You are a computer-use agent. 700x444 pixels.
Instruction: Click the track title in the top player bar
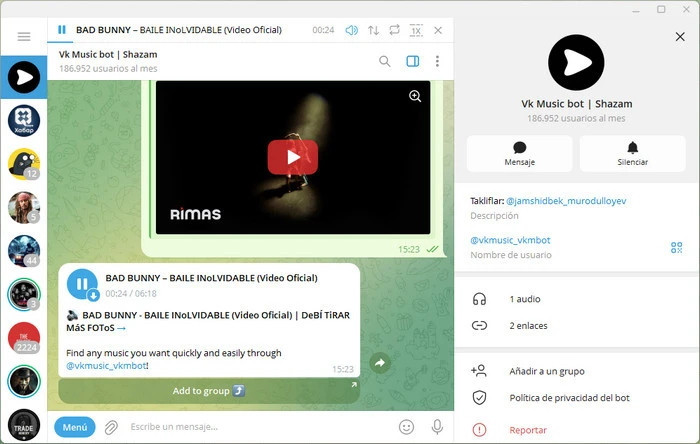pos(179,30)
